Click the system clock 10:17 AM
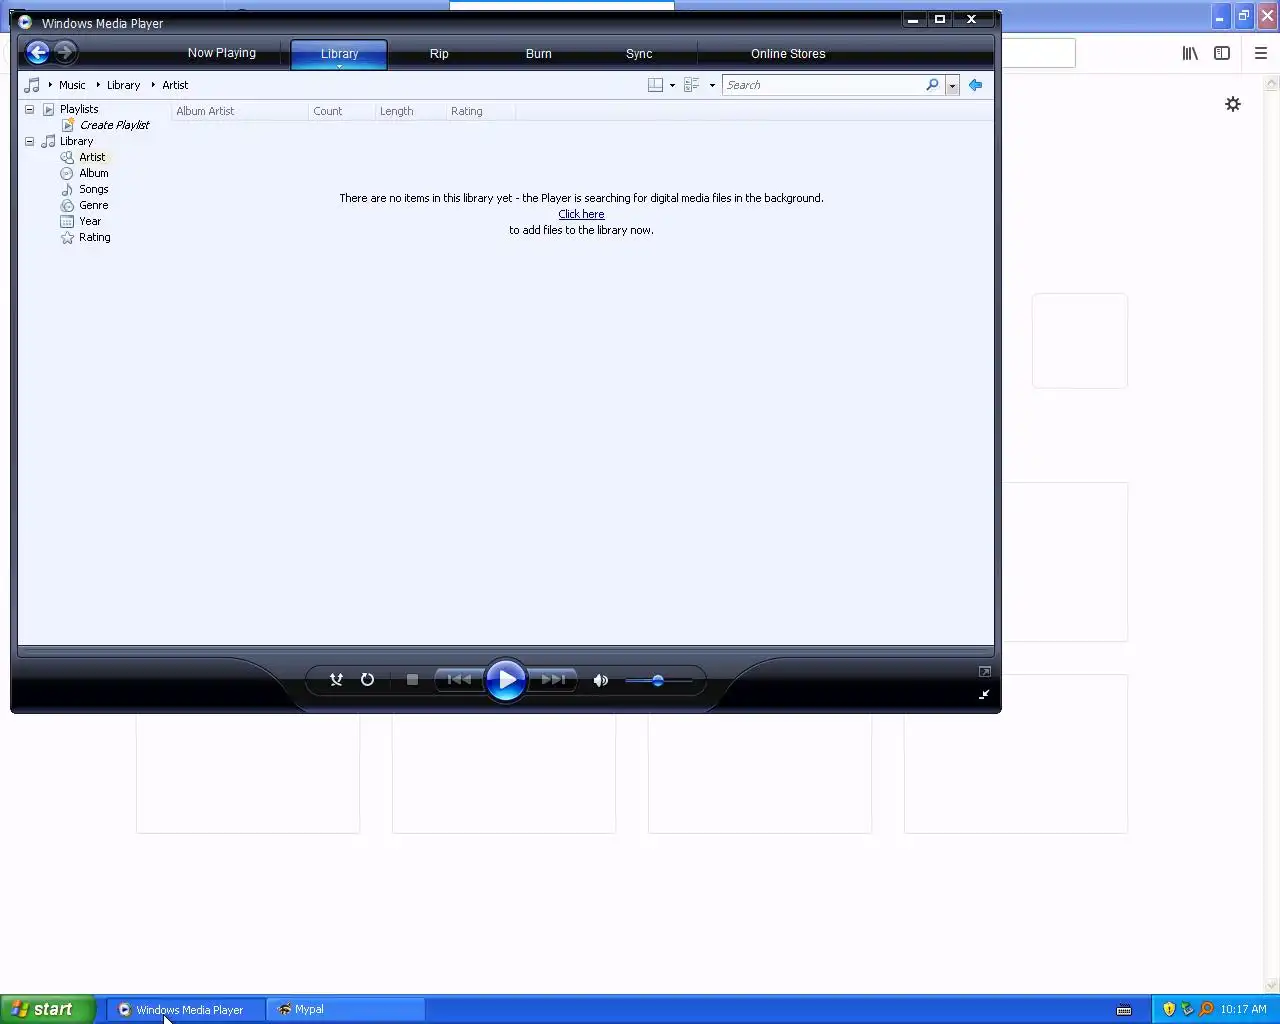 (1243, 1009)
